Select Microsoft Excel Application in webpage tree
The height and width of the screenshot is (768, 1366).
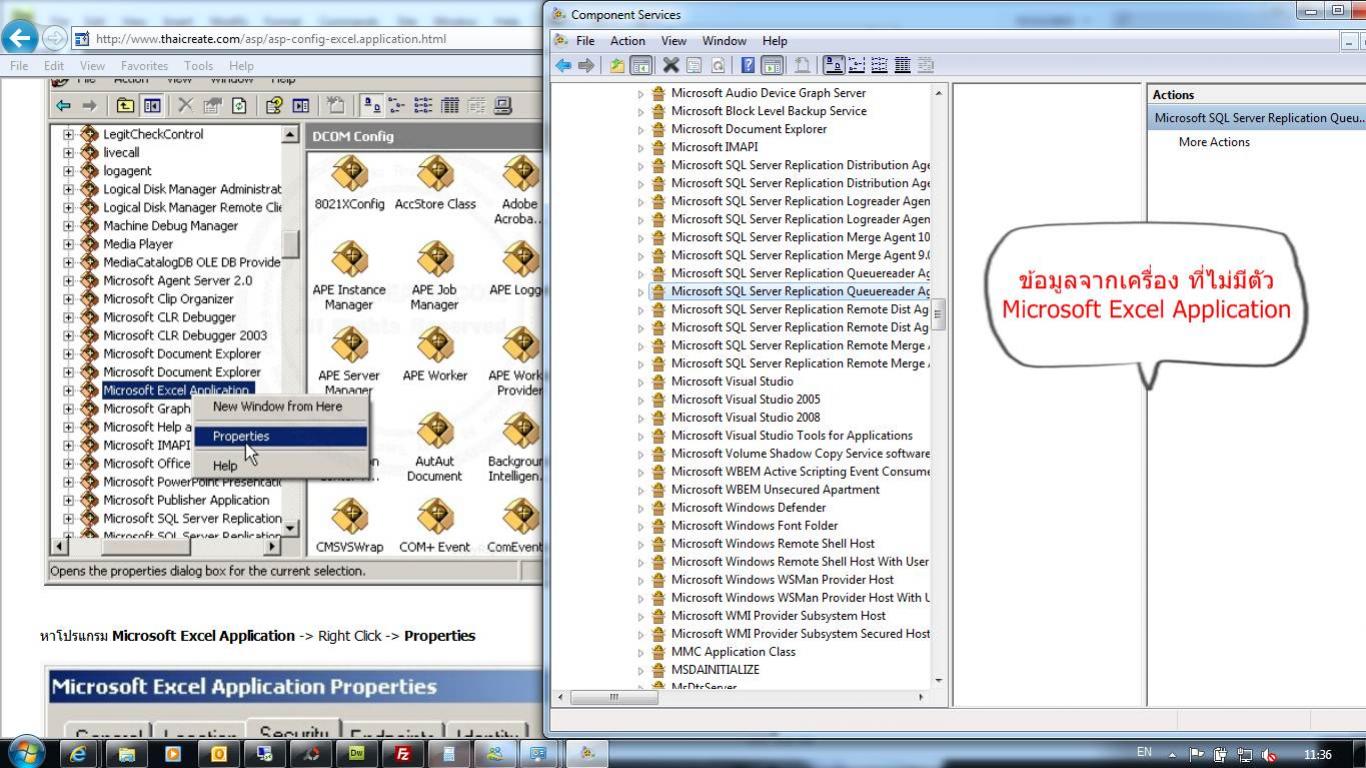[177, 390]
